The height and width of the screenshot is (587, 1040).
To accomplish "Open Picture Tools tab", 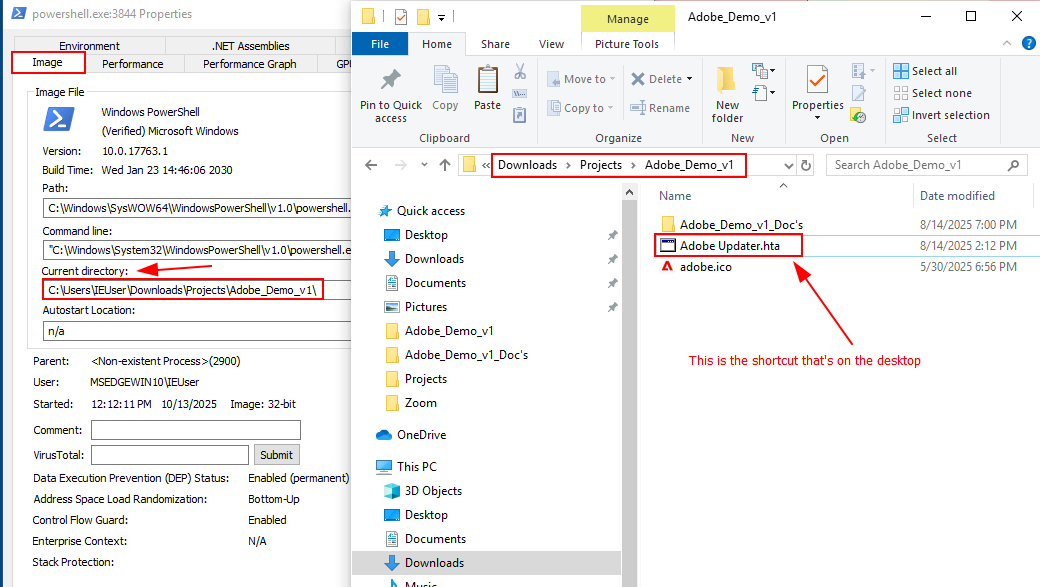I will (x=627, y=44).
